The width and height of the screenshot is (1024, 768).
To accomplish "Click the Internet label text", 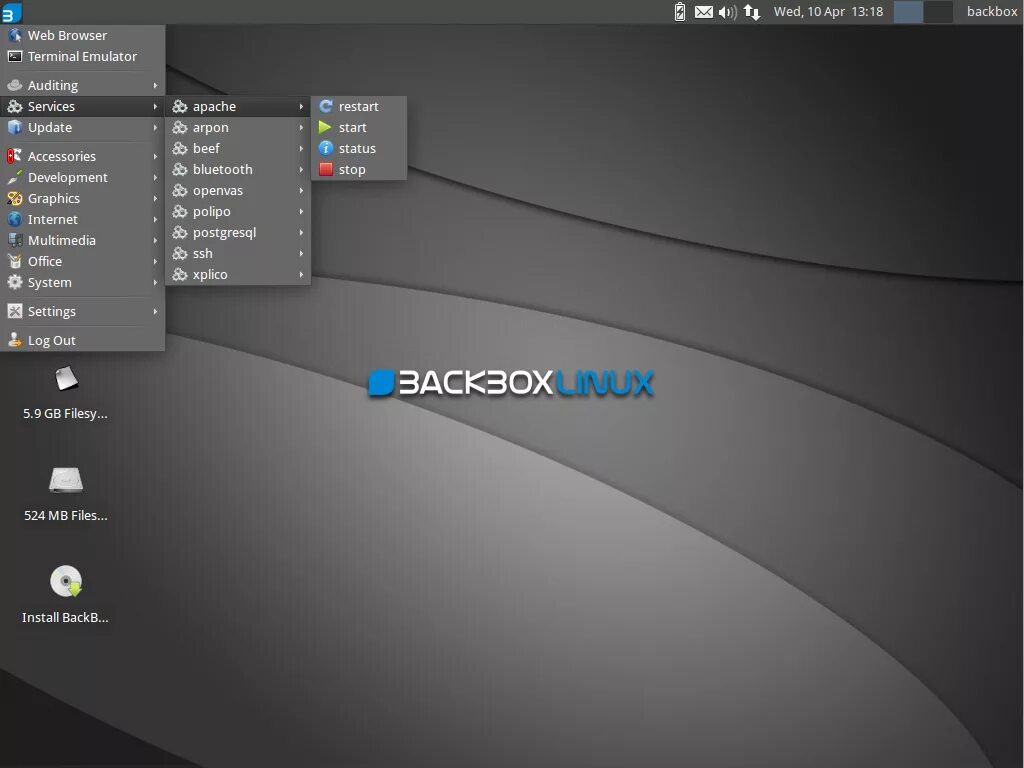I will (x=52, y=219).
